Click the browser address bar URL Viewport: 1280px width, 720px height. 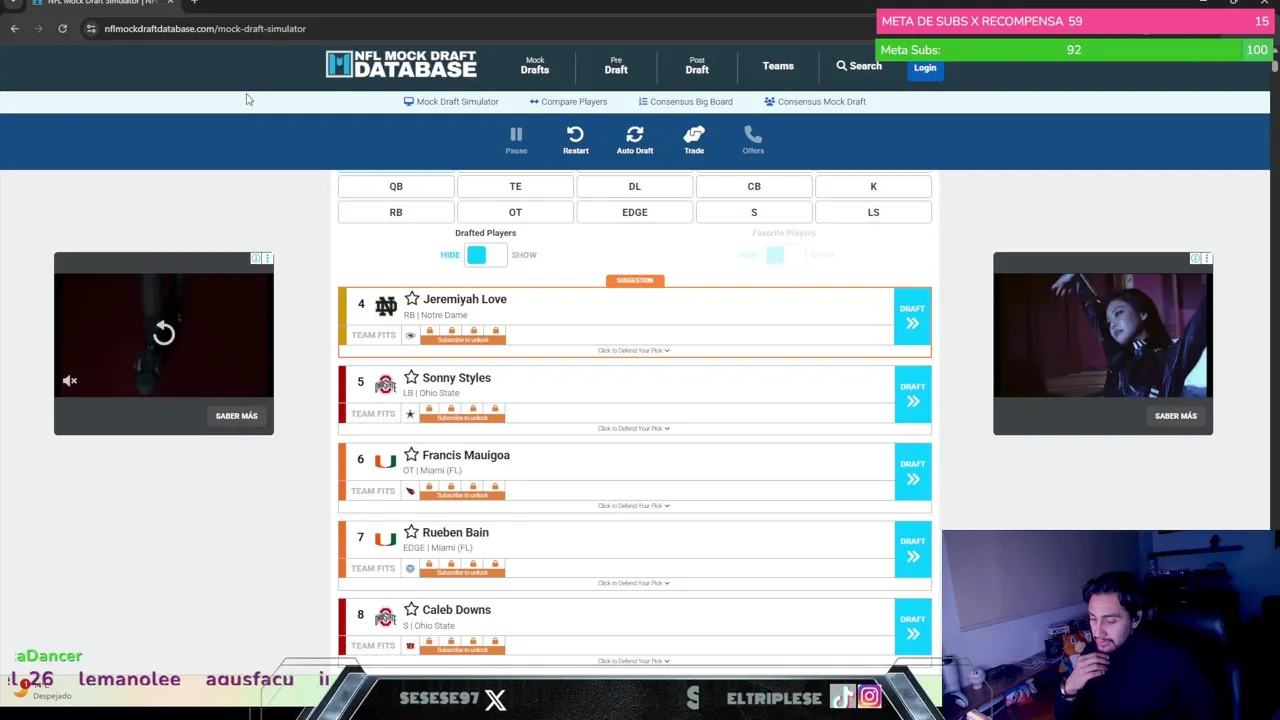coord(205,29)
